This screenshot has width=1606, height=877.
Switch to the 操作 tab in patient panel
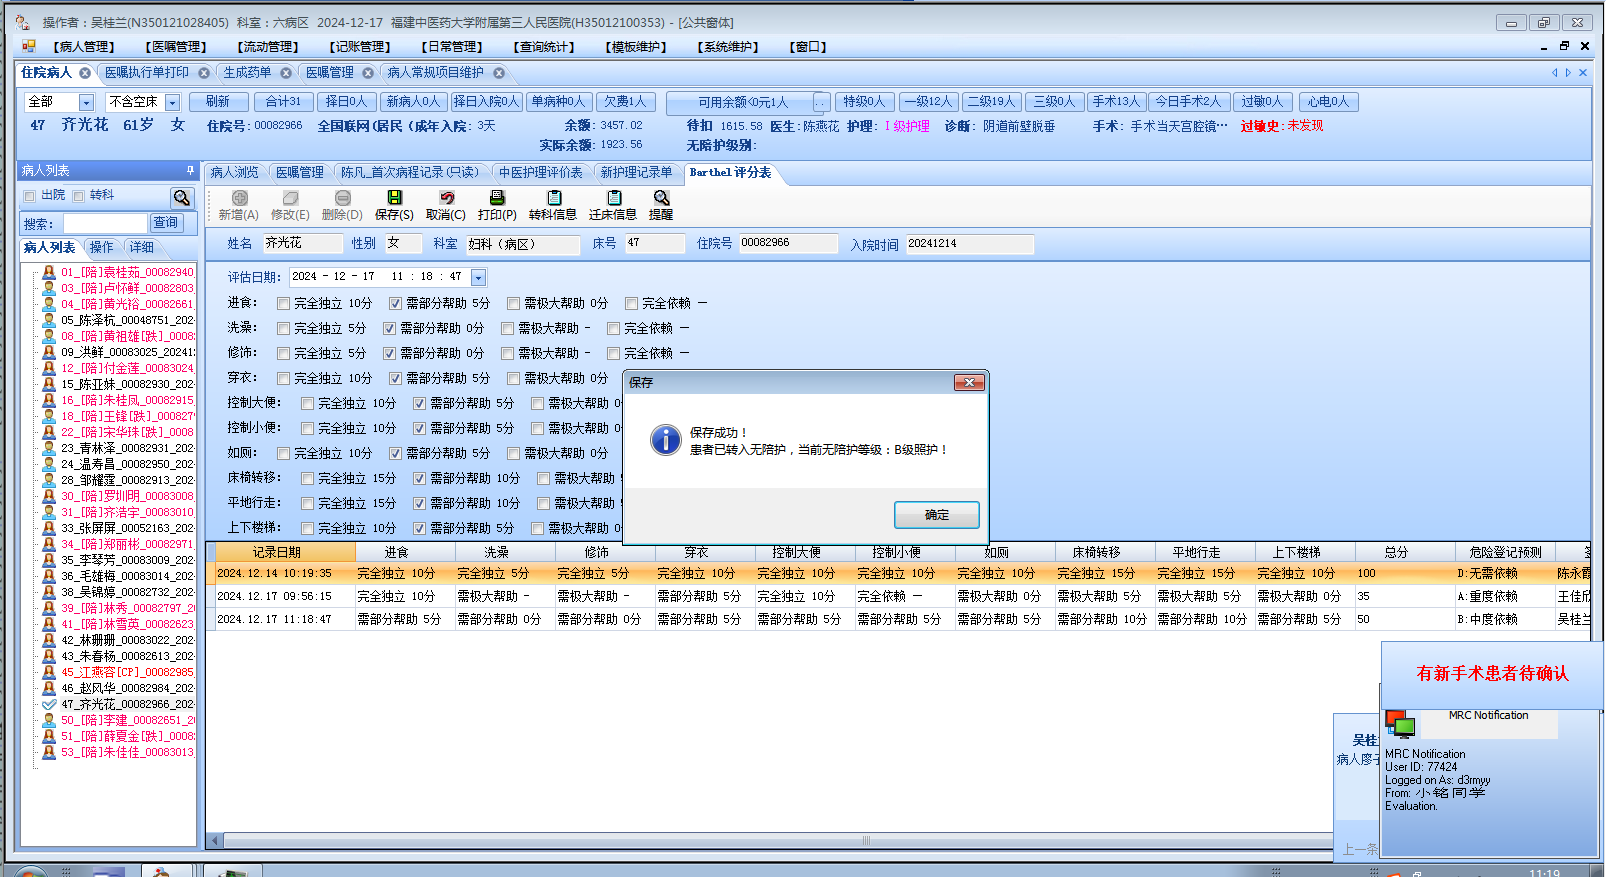point(101,247)
